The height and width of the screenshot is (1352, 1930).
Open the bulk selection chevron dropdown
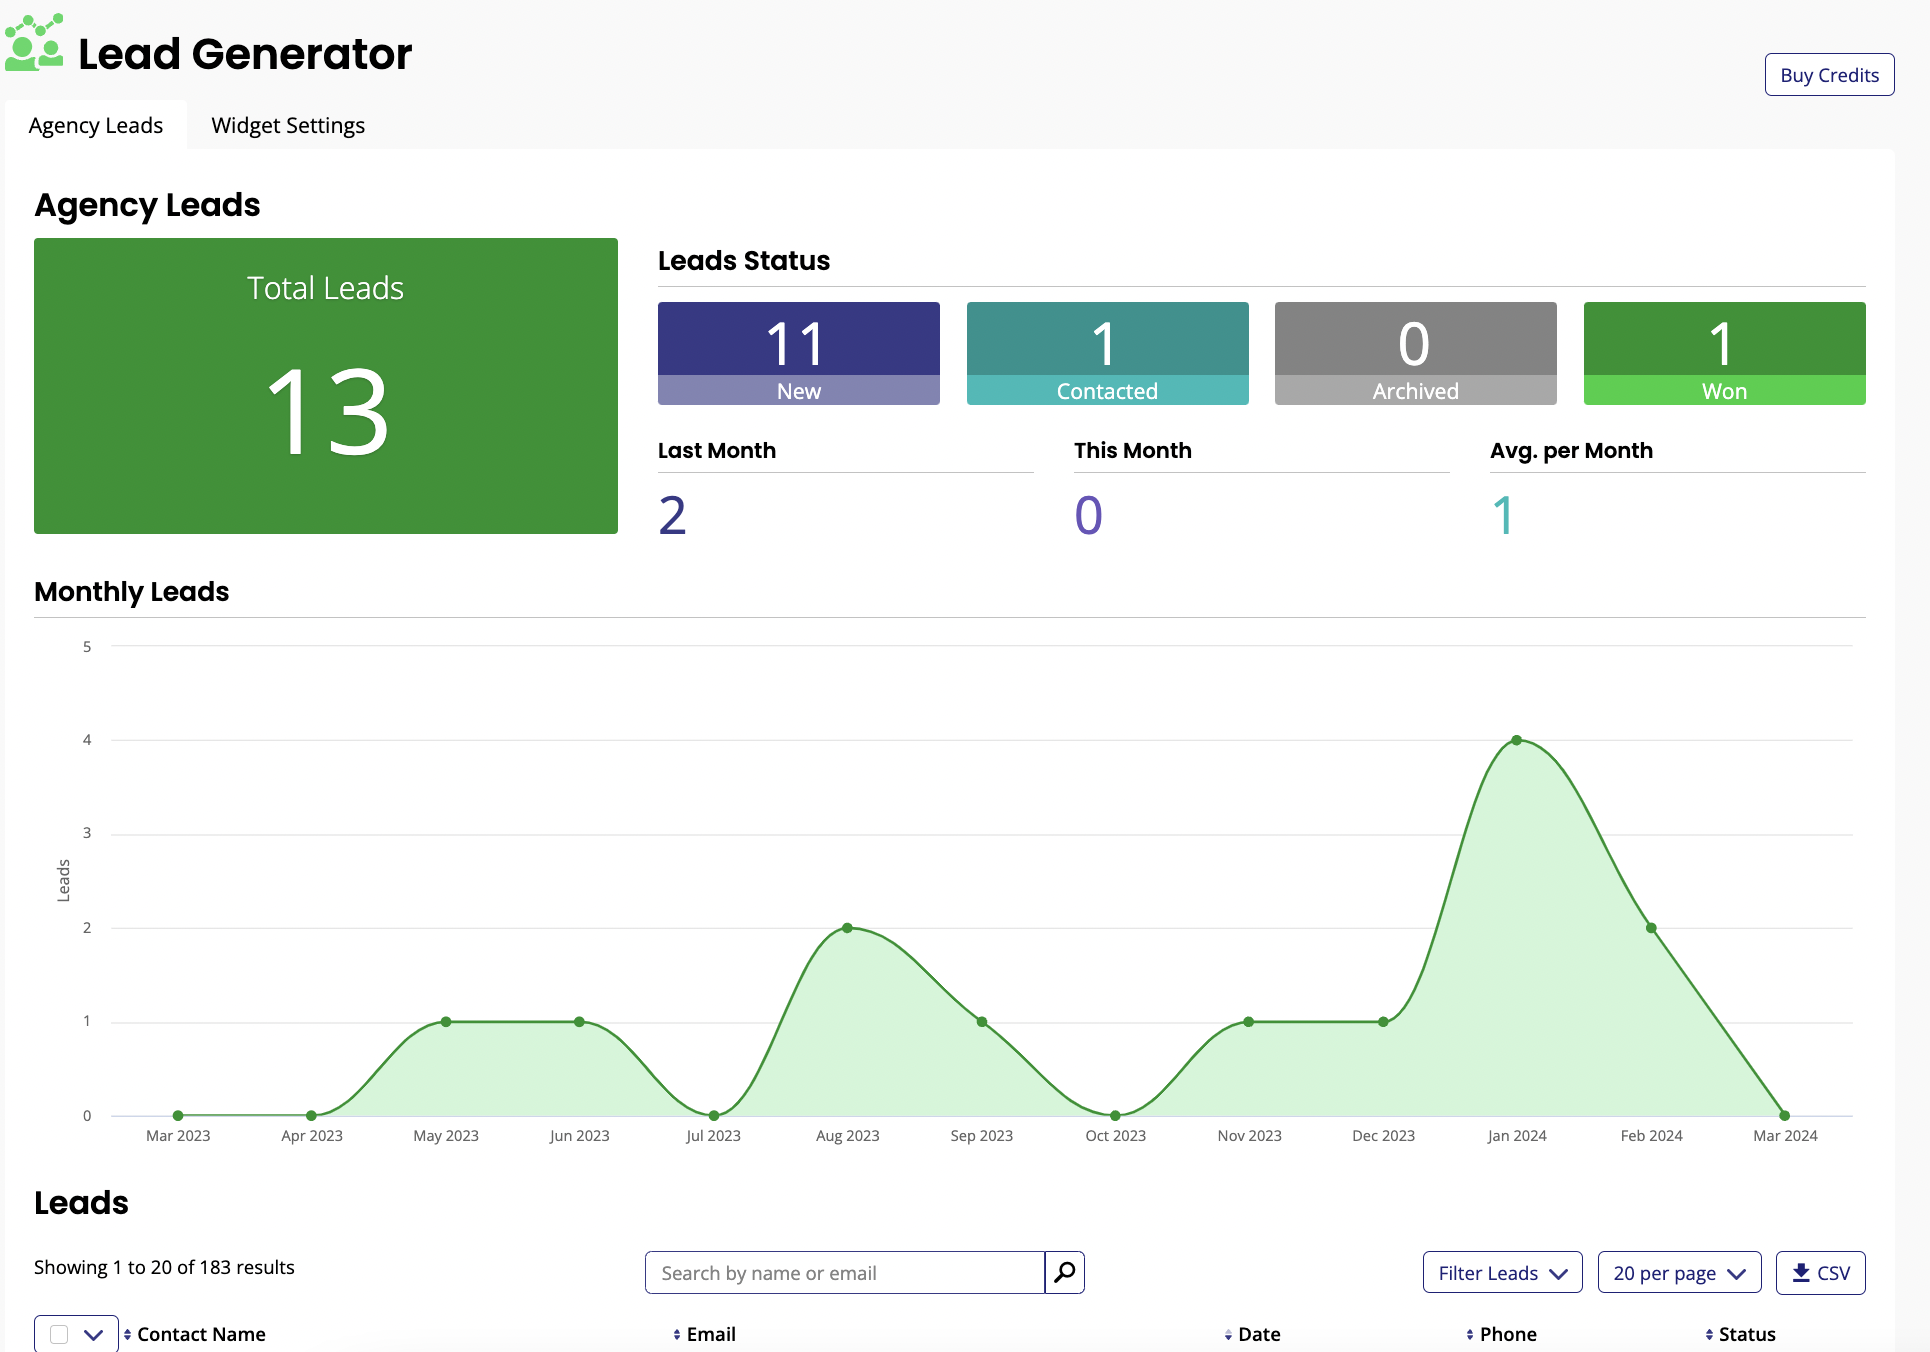click(x=96, y=1333)
